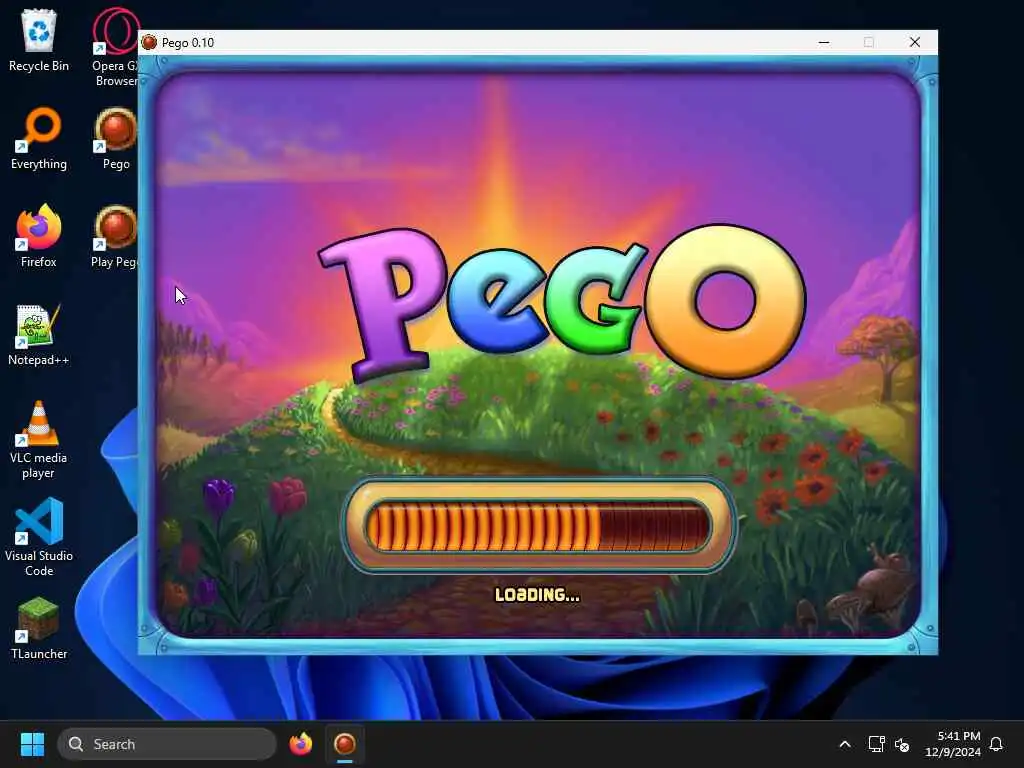Click the Pego taskbar icon
Viewport: 1024px width, 768px height.
pos(345,744)
